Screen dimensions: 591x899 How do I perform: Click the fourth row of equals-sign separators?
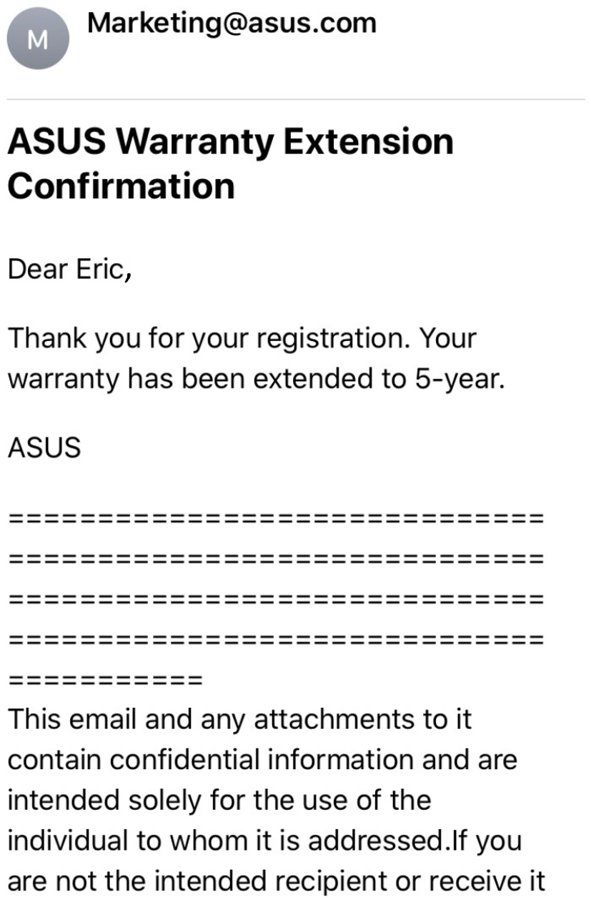click(276, 640)
